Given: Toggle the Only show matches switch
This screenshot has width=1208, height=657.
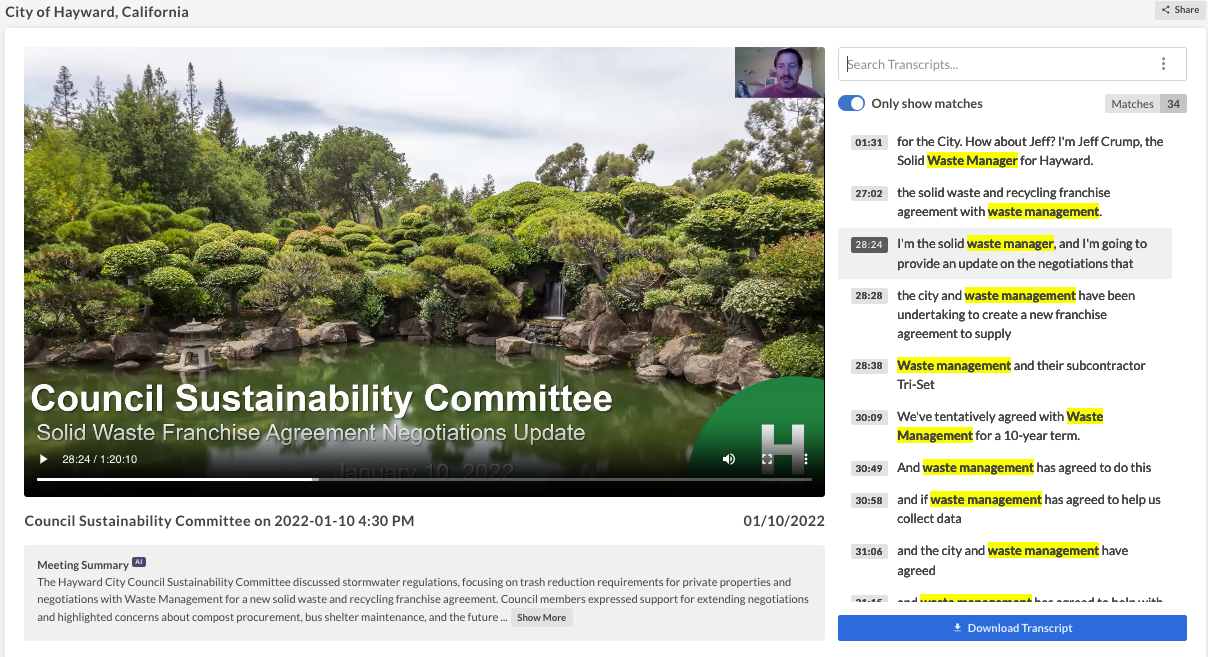Looking at the screenshot, I should tap(851, 104).
